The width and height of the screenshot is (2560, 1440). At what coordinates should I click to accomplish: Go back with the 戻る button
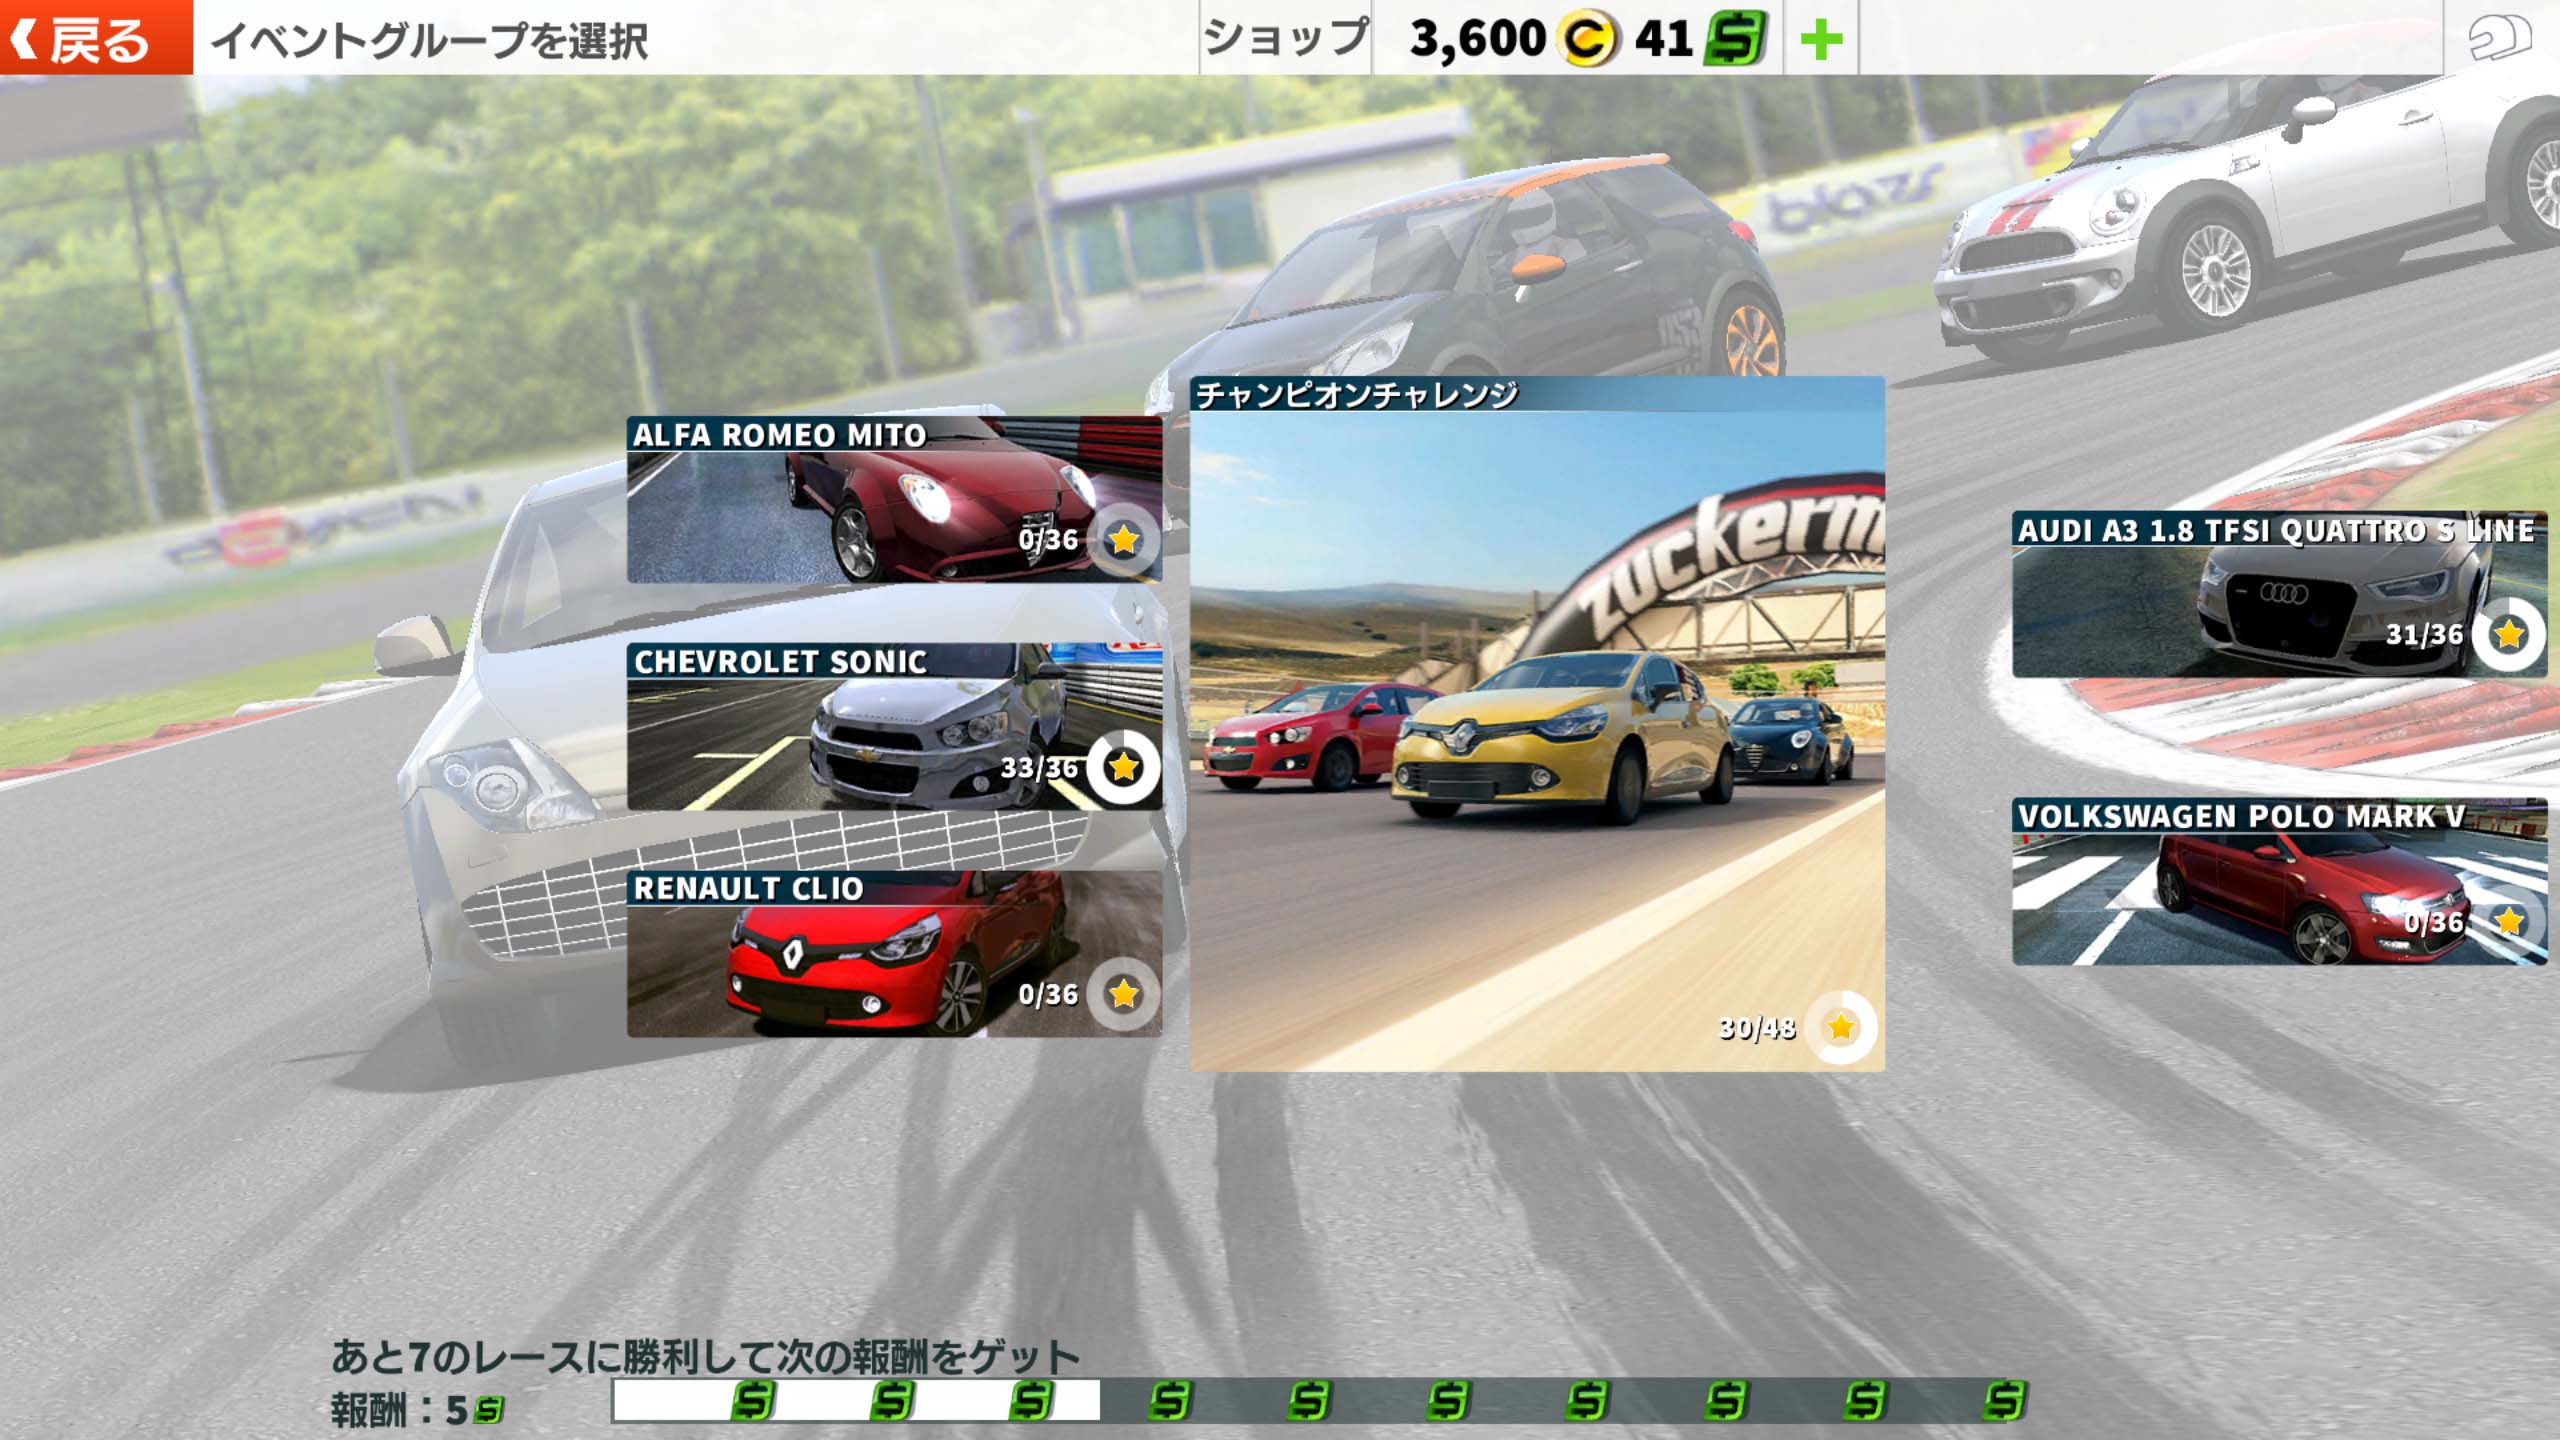(96, 37)
